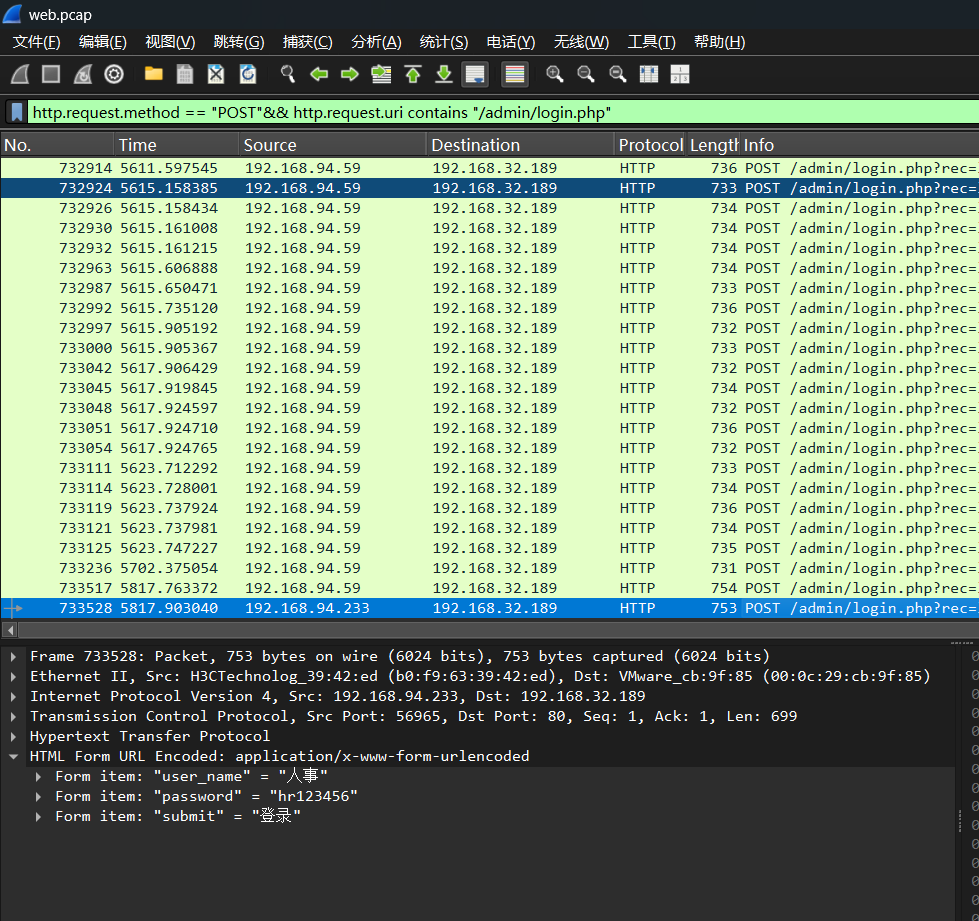Jump to the first packet icon

click(x=412, y=74)
